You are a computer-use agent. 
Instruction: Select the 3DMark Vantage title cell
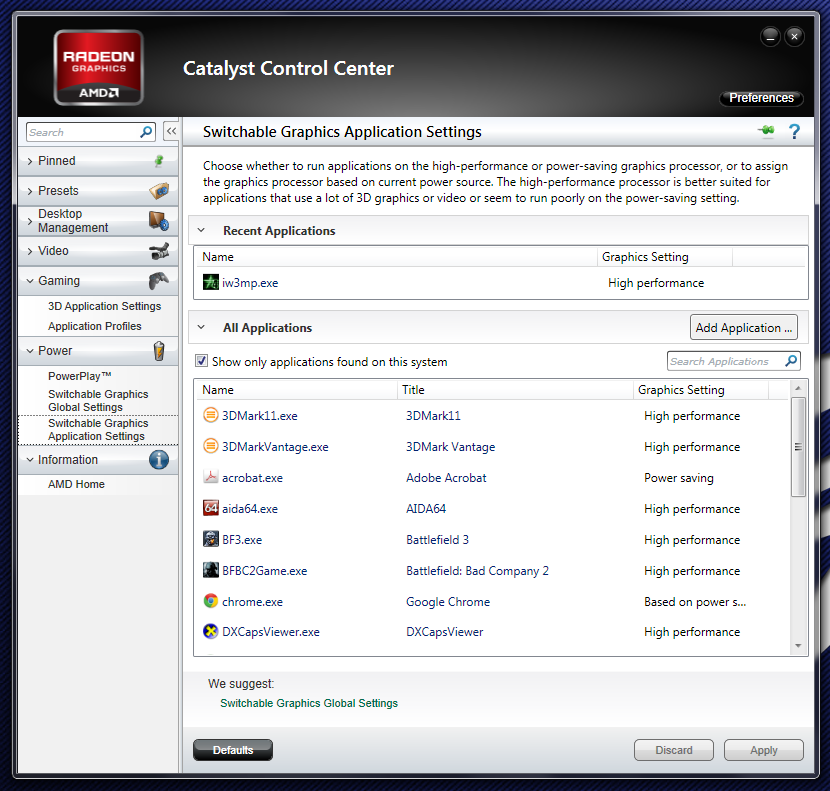click(x=450, y=447)
